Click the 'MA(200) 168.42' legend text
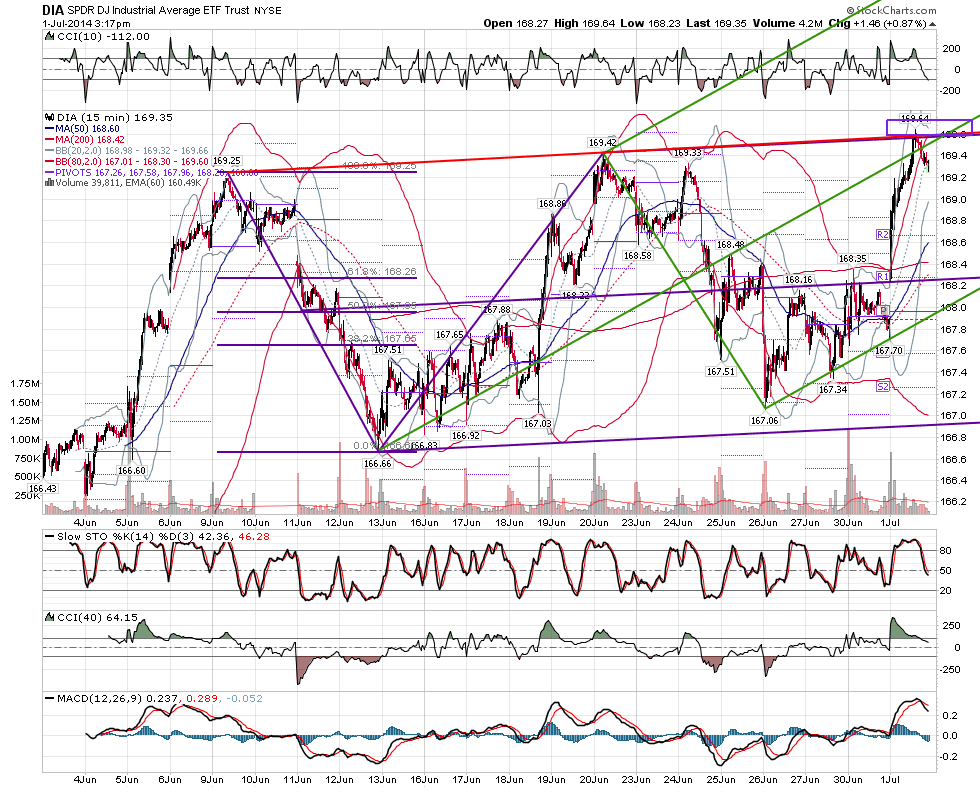Screen dimensions: 980x794 tap(90, 139)
